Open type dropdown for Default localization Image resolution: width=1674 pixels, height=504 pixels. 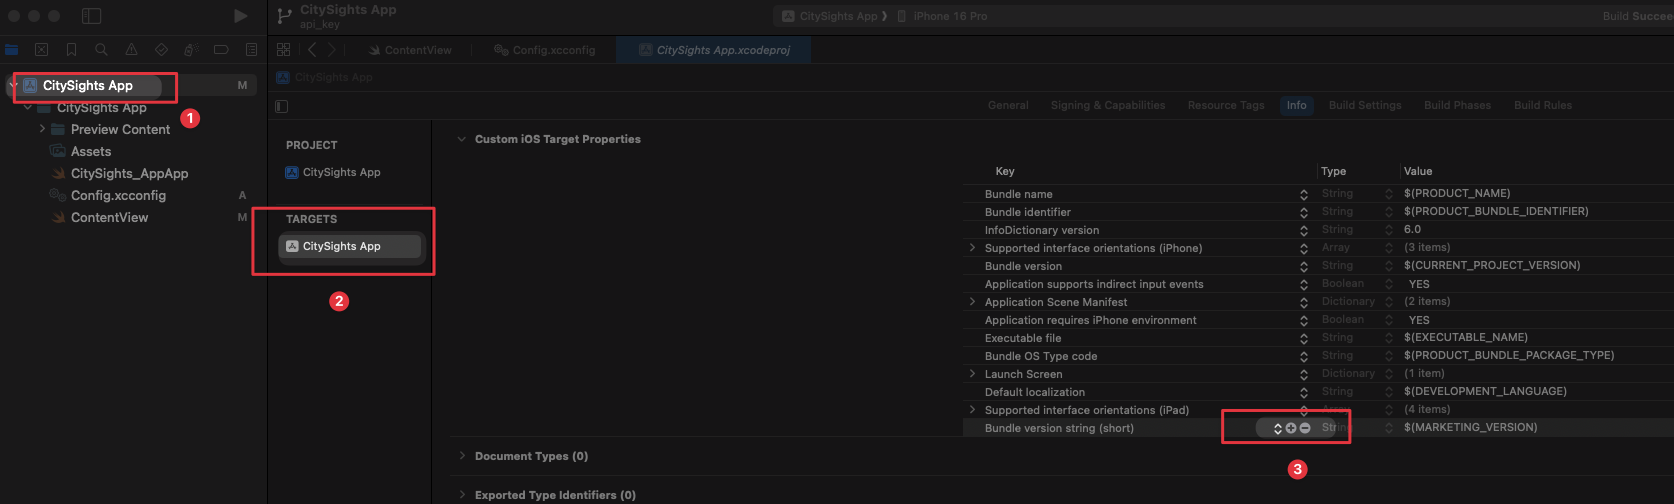click(x=1389, y=392)
